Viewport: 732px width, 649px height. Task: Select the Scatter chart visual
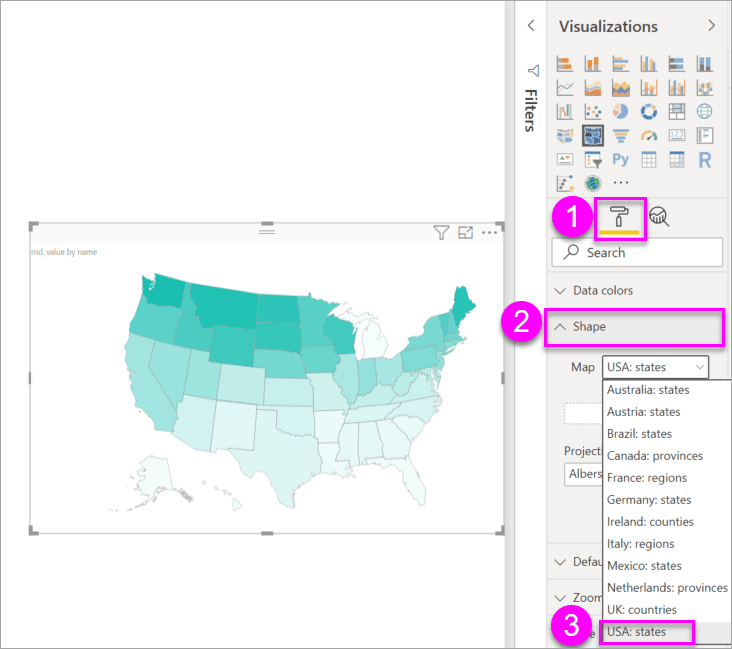pos(593,111)
